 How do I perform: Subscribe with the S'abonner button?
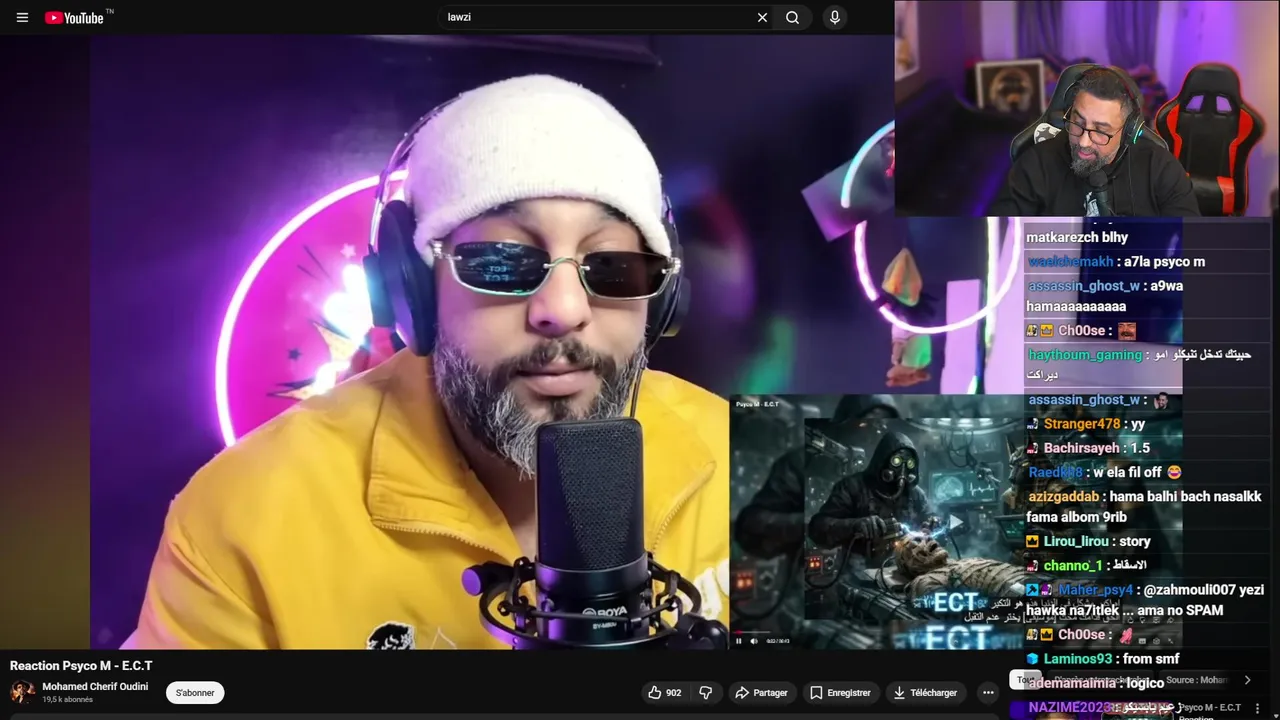pyautogui.click(x=195, y=692)
